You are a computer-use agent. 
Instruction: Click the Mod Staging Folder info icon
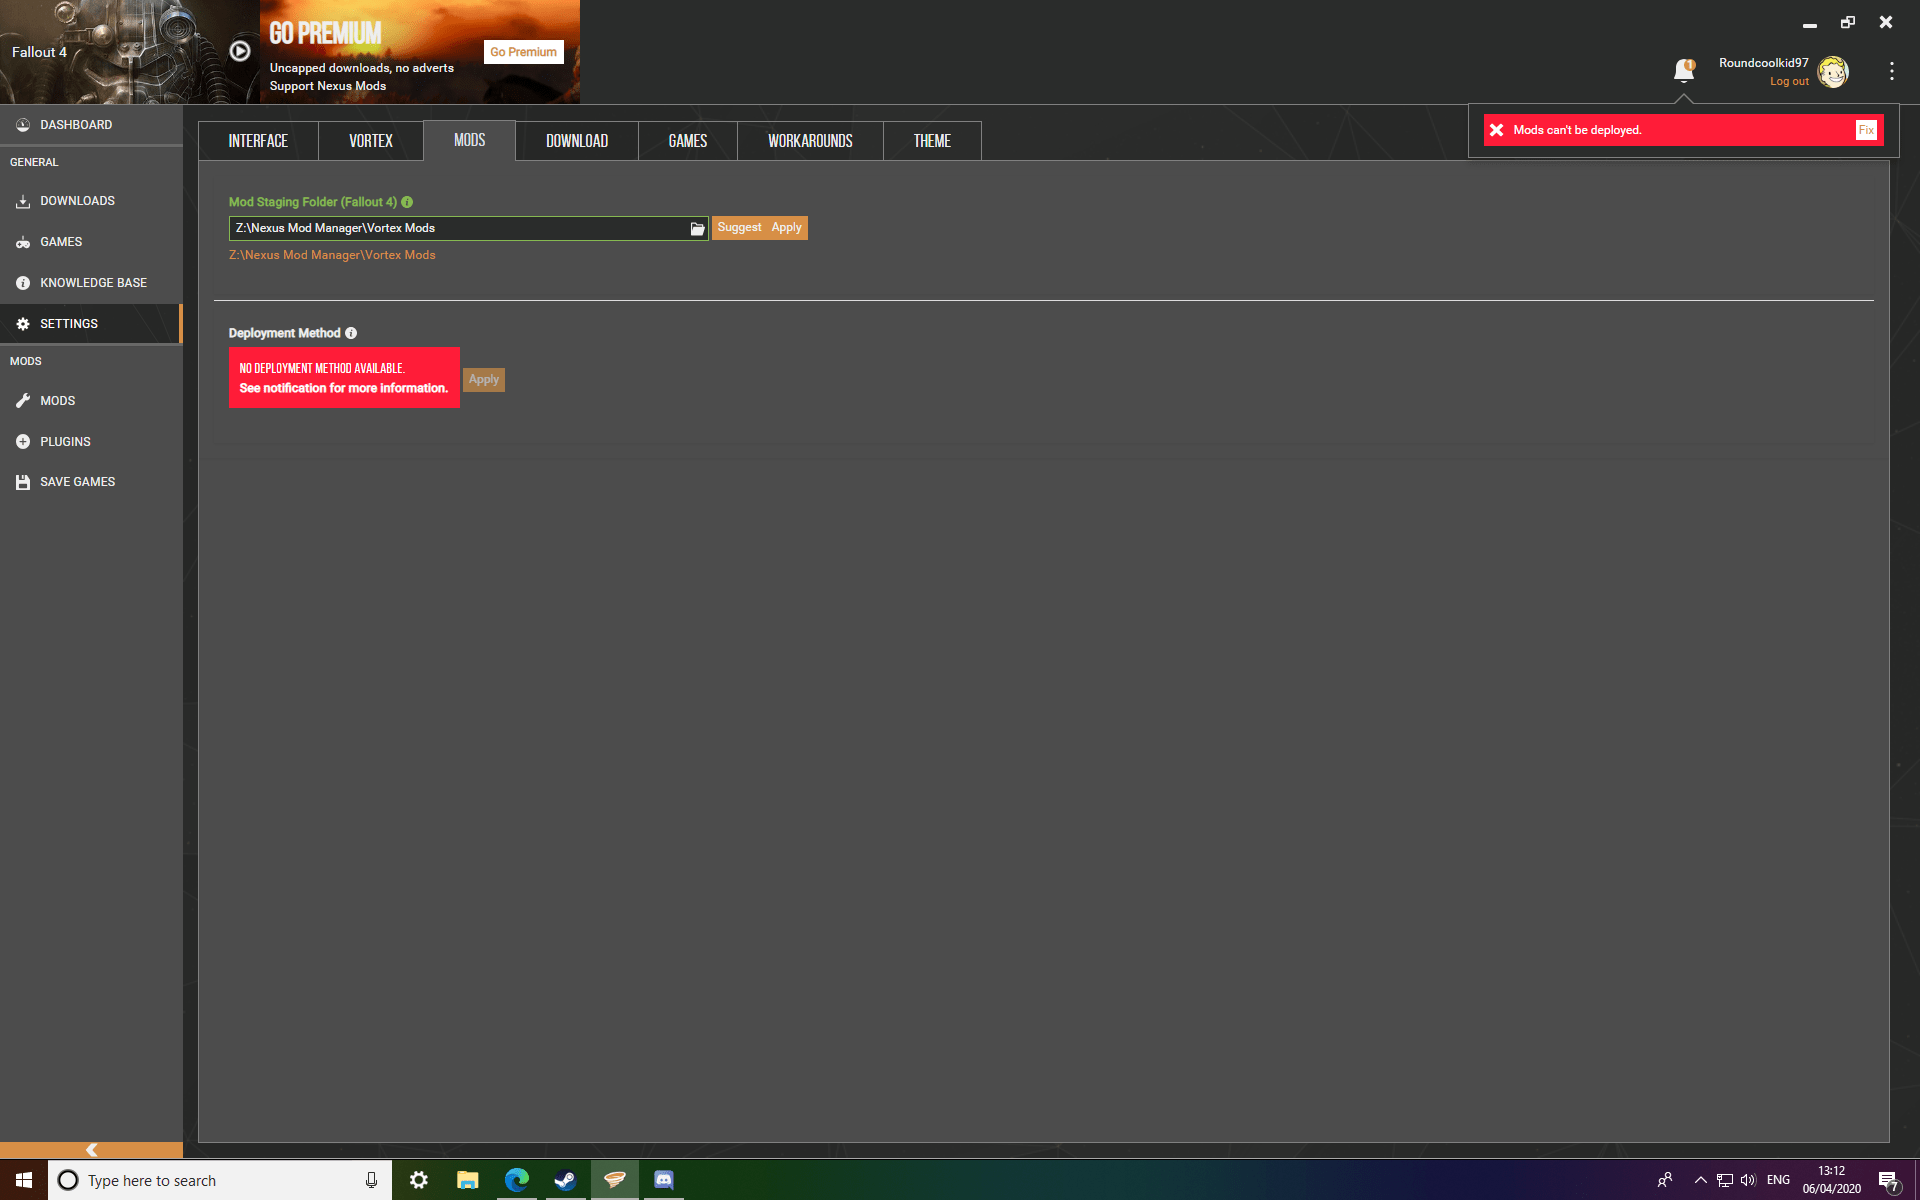407,202
